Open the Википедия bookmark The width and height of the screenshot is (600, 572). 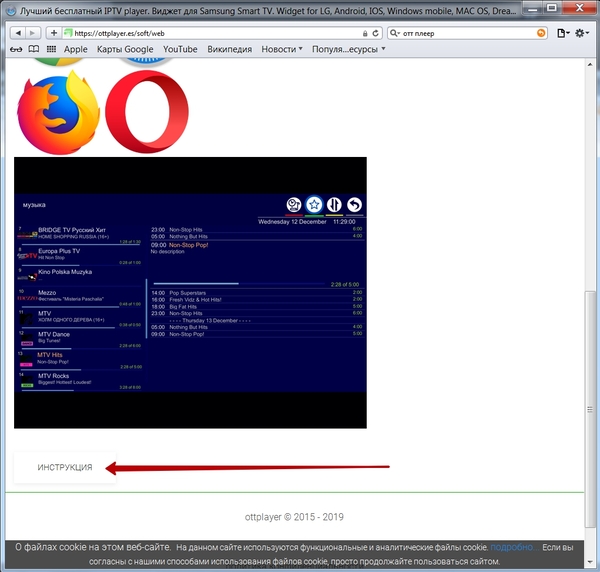pos(230,49)
